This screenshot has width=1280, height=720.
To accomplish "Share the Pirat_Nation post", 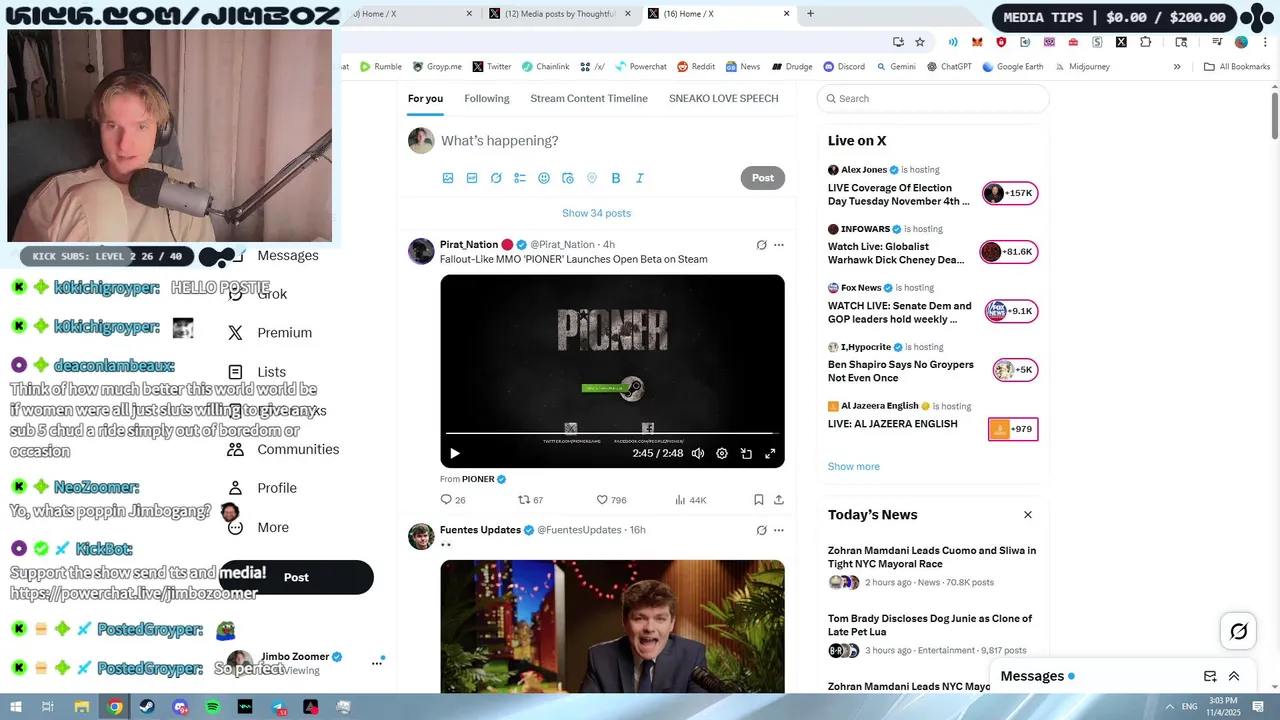I will point(779,500).
